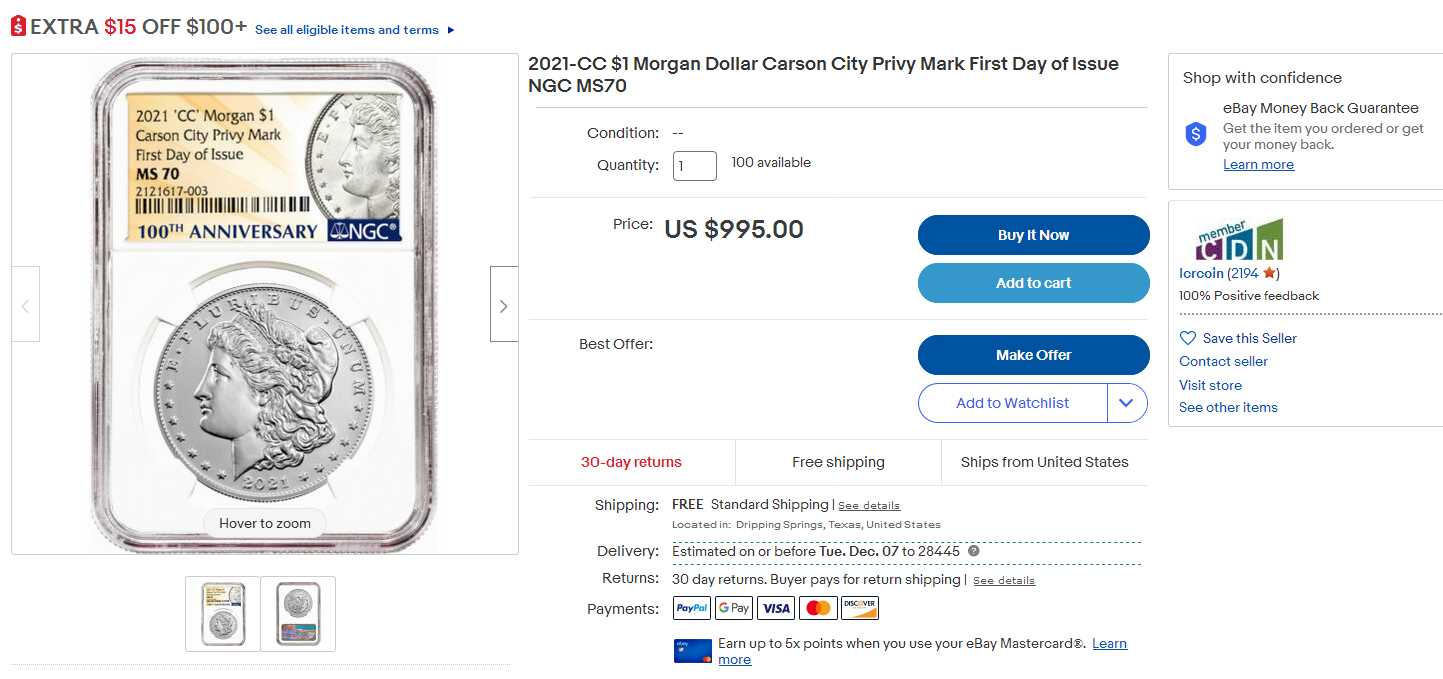Click the CDN member seller logo
Image resolution: width=1443 pixels, height=679 pixels.
1239,241
